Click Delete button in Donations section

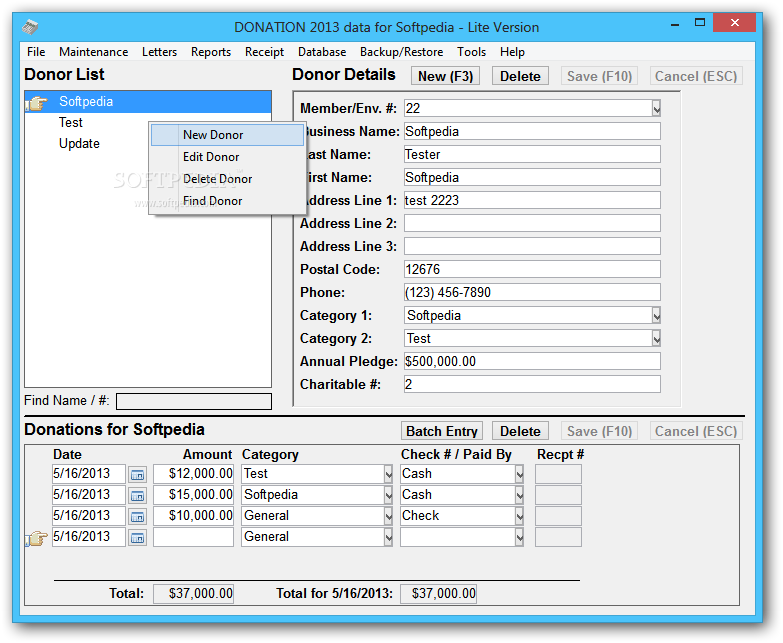click(520, 431)
